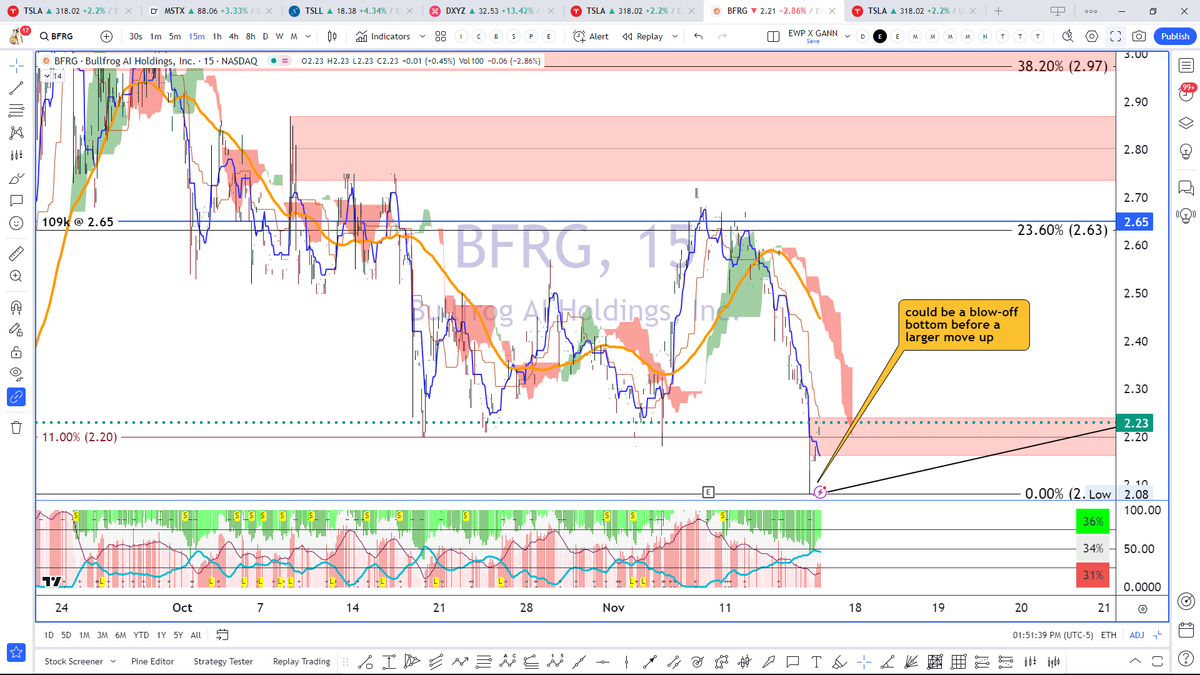Expand the timeframe interval dropdown
The height and width of the screenshot is (675, 1200).
point(307,36)
